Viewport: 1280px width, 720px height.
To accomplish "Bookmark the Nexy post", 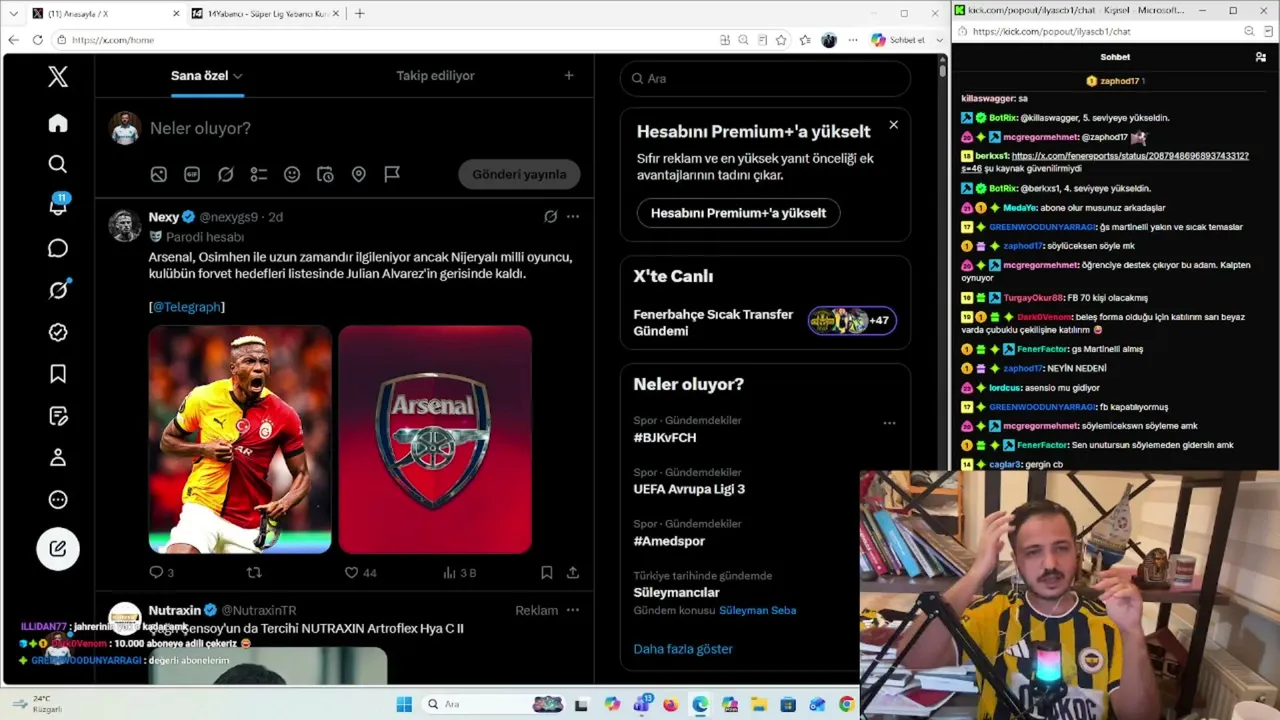I will pos(546,573).
